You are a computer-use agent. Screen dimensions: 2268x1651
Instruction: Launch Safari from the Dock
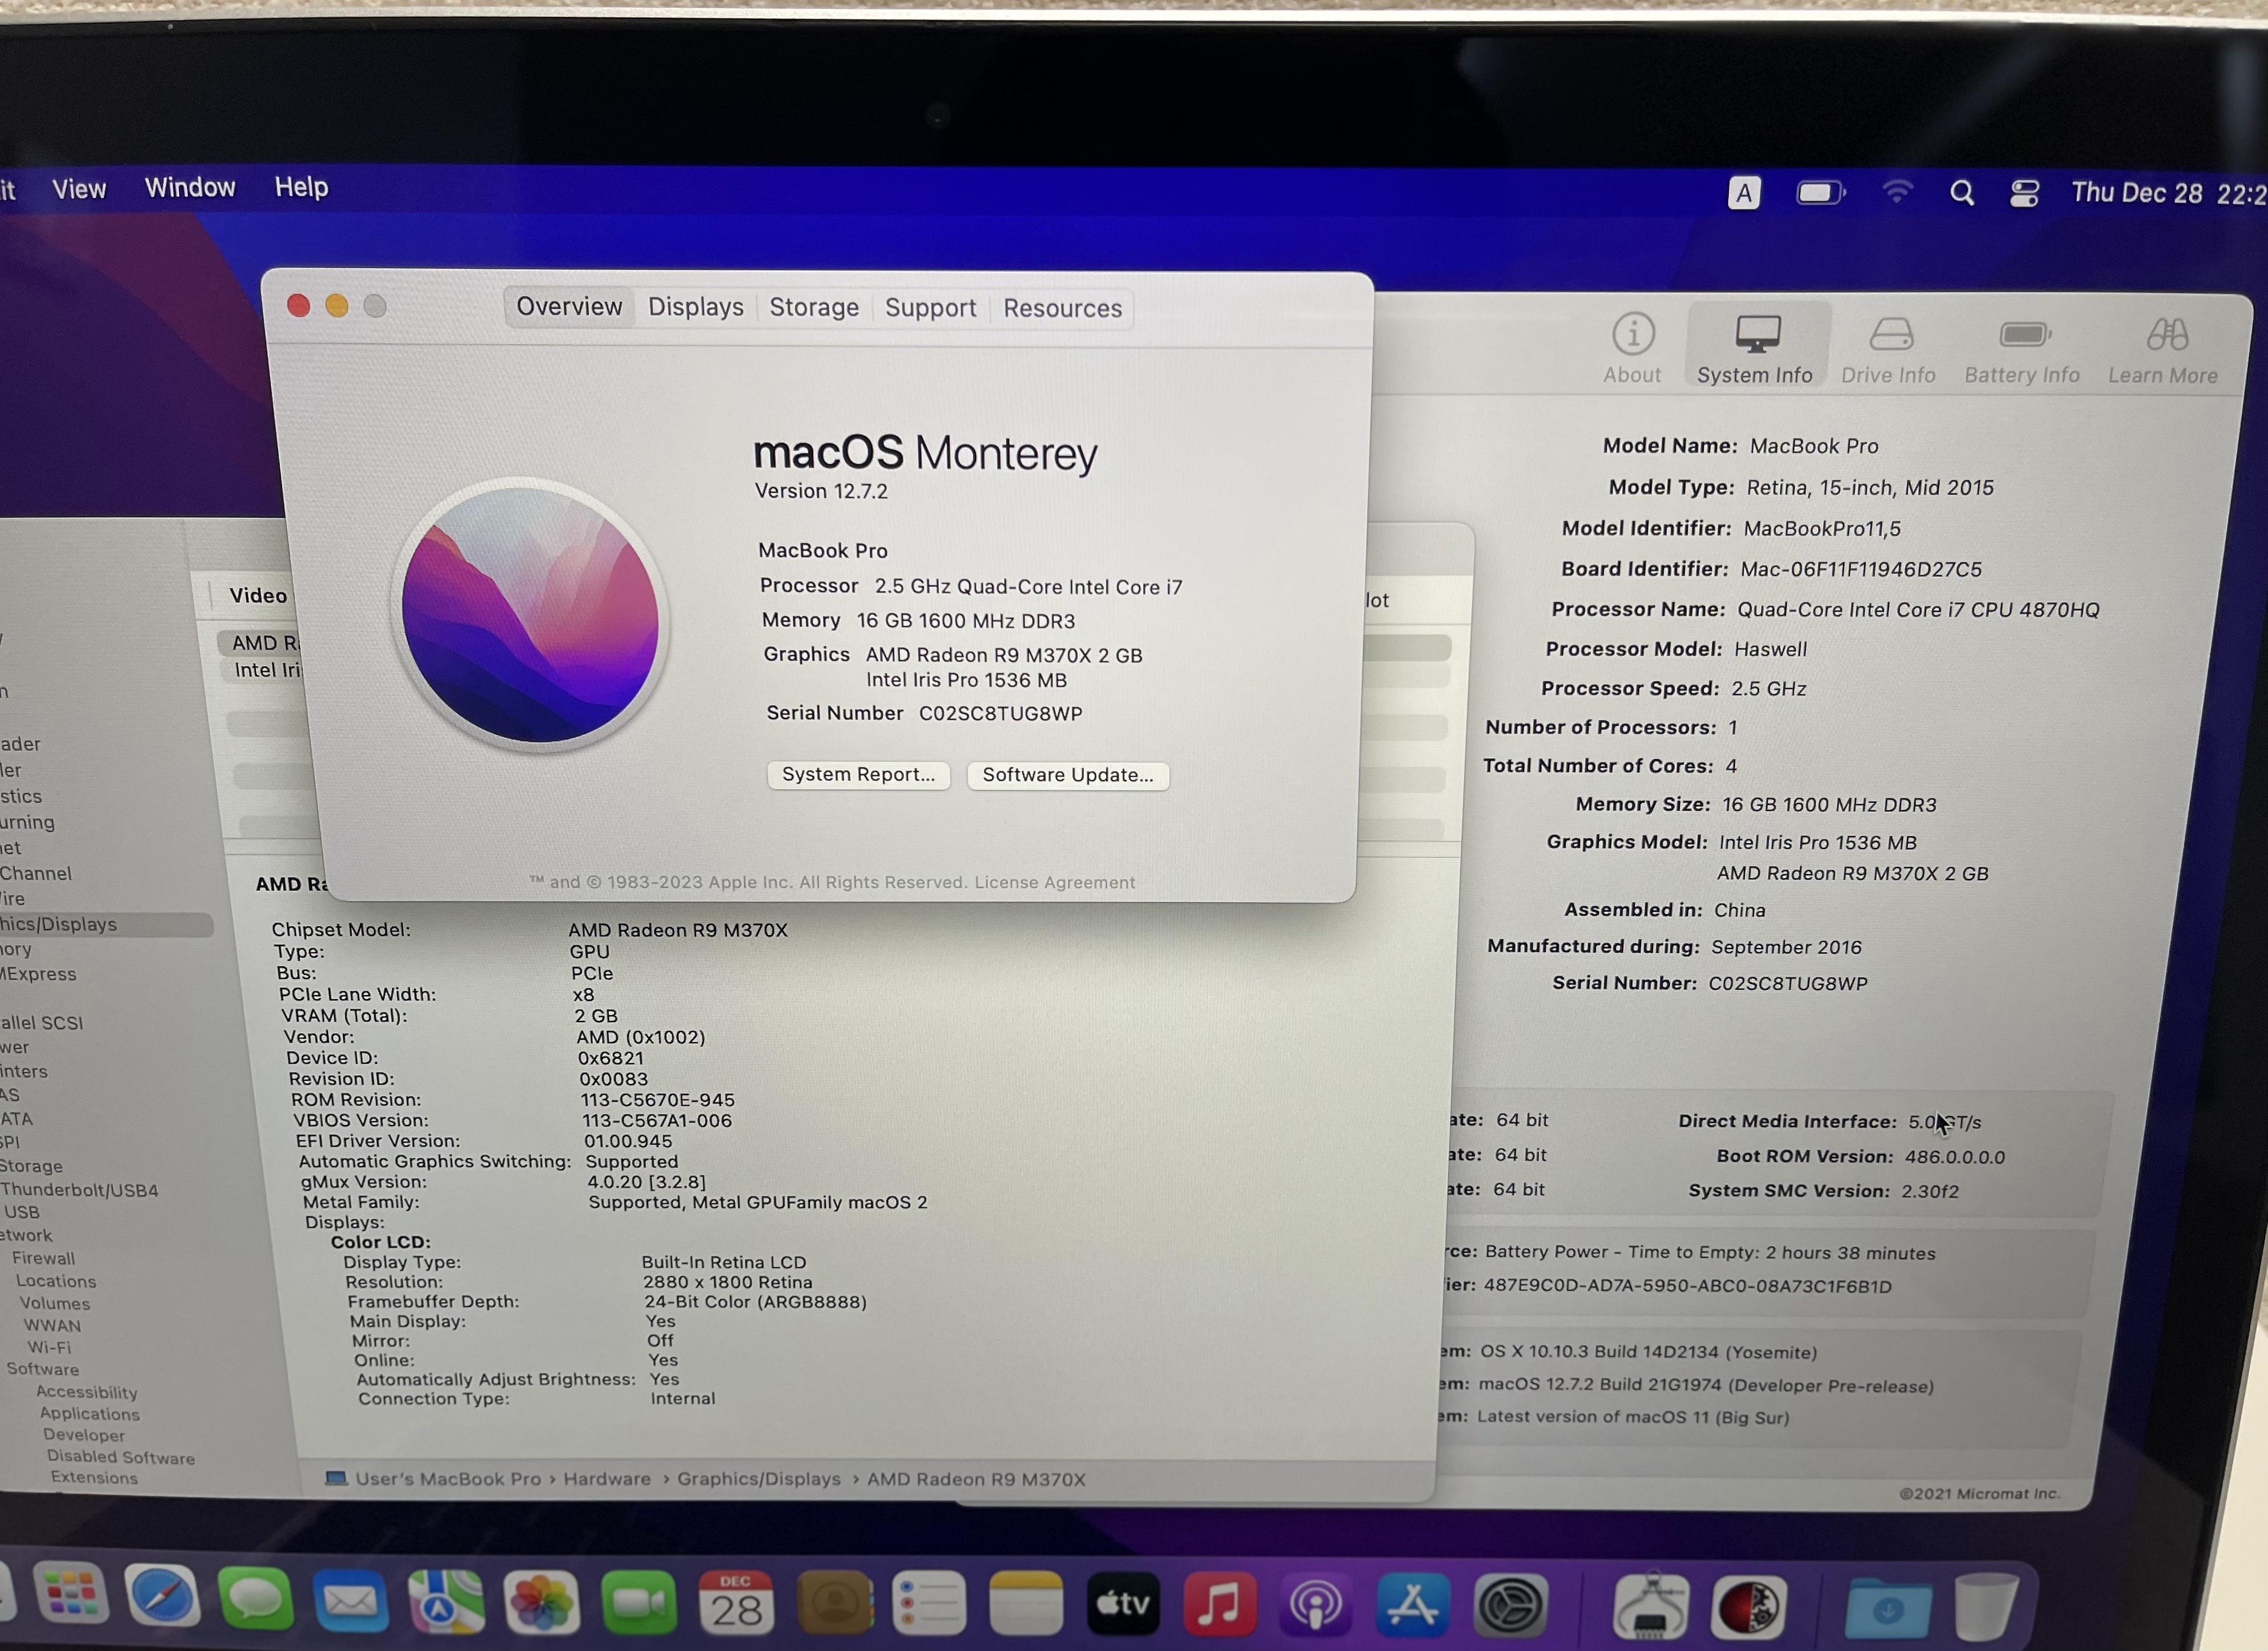[x=162, y=1596]
